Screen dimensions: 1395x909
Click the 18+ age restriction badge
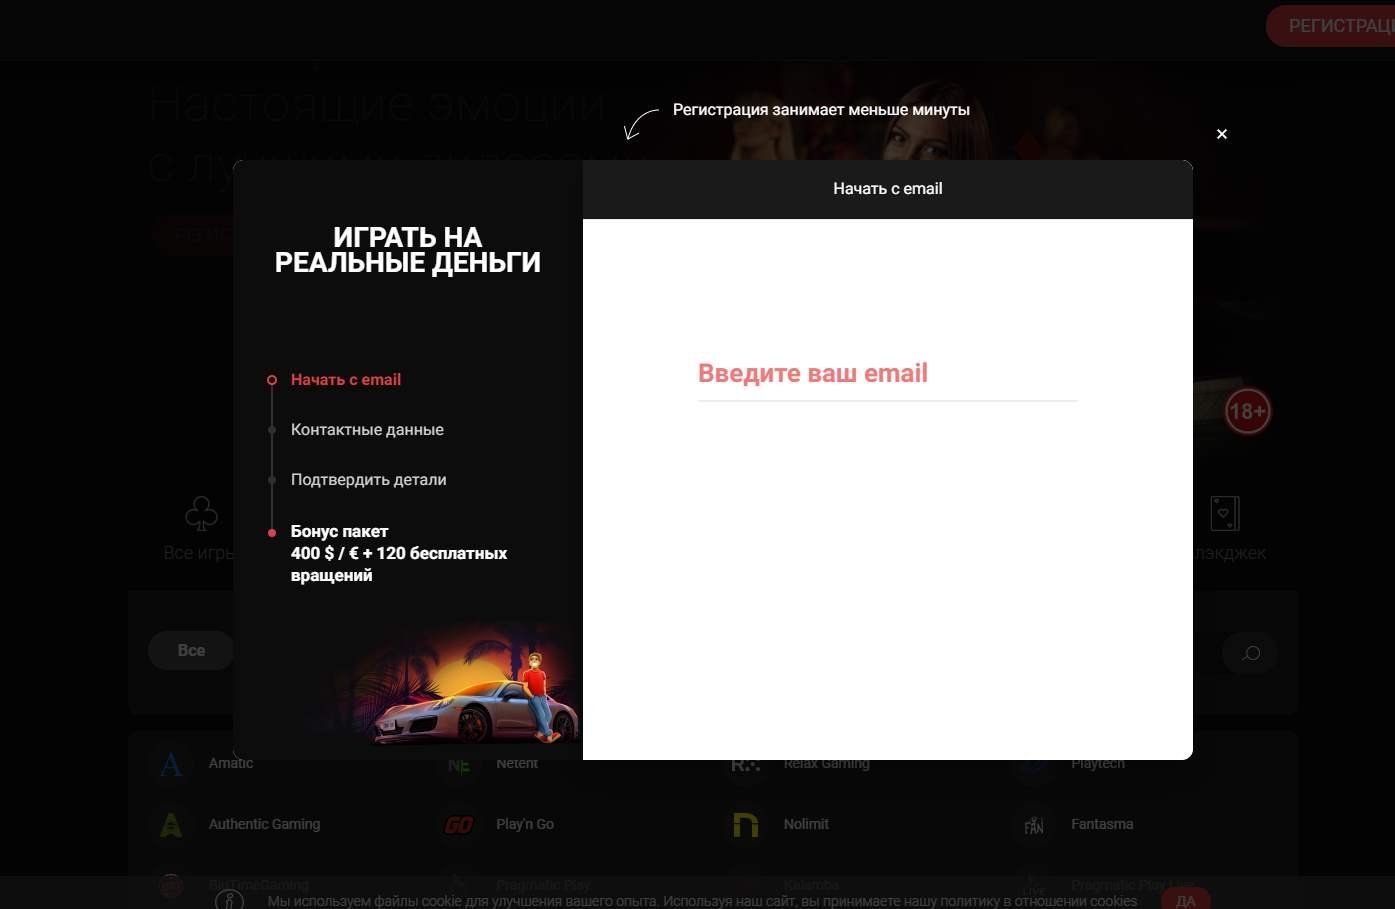click(1247, 412)
